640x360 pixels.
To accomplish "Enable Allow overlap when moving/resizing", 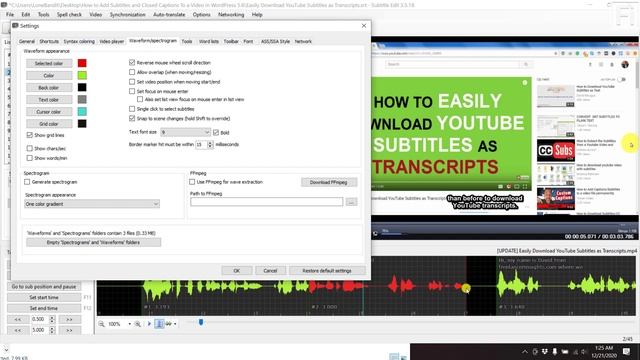I will (x=132, y=72).
